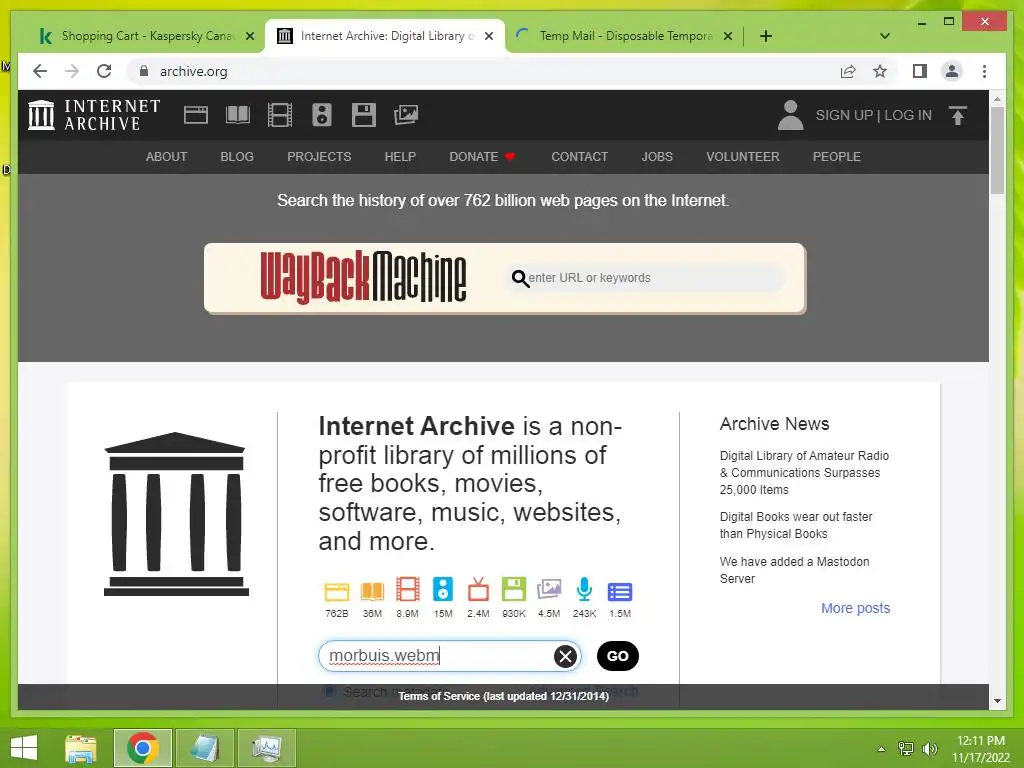The height and width of the screenshot is (768, 1024).
Task: Open the Texts book icon in top navigation
Action: click(238, 115)
